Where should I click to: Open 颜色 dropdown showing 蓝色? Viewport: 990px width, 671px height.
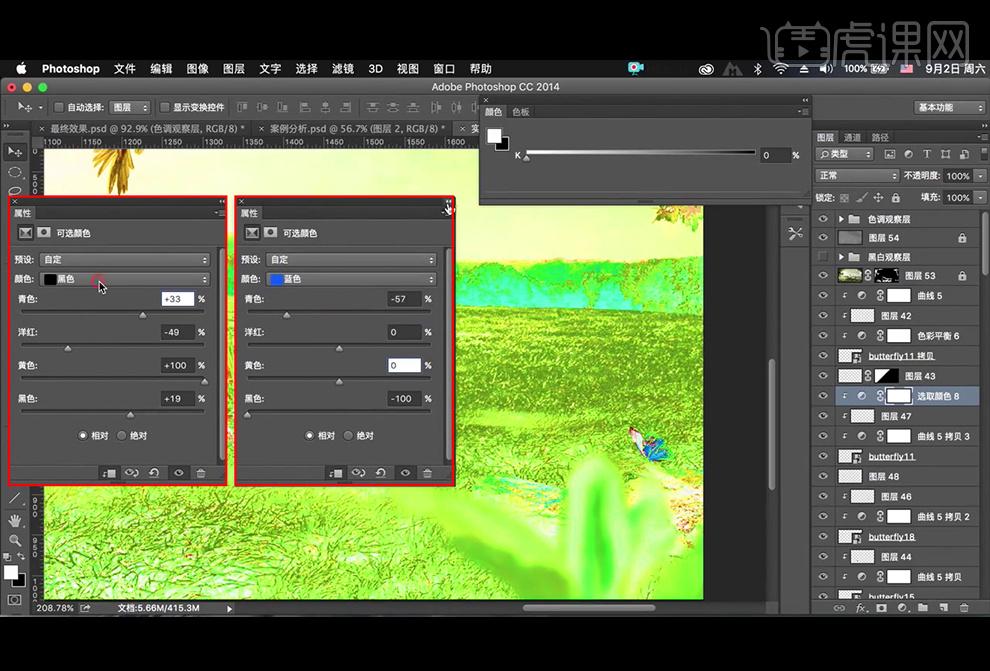tap(351, 279)
